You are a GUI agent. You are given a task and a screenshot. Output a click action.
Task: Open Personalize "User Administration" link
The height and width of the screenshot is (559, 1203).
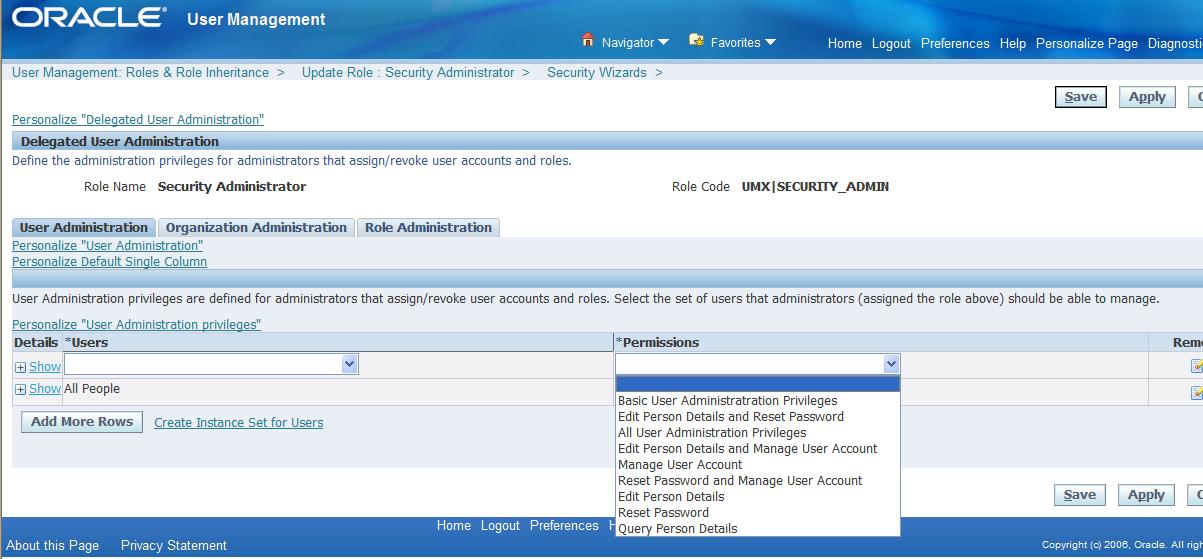108,245
